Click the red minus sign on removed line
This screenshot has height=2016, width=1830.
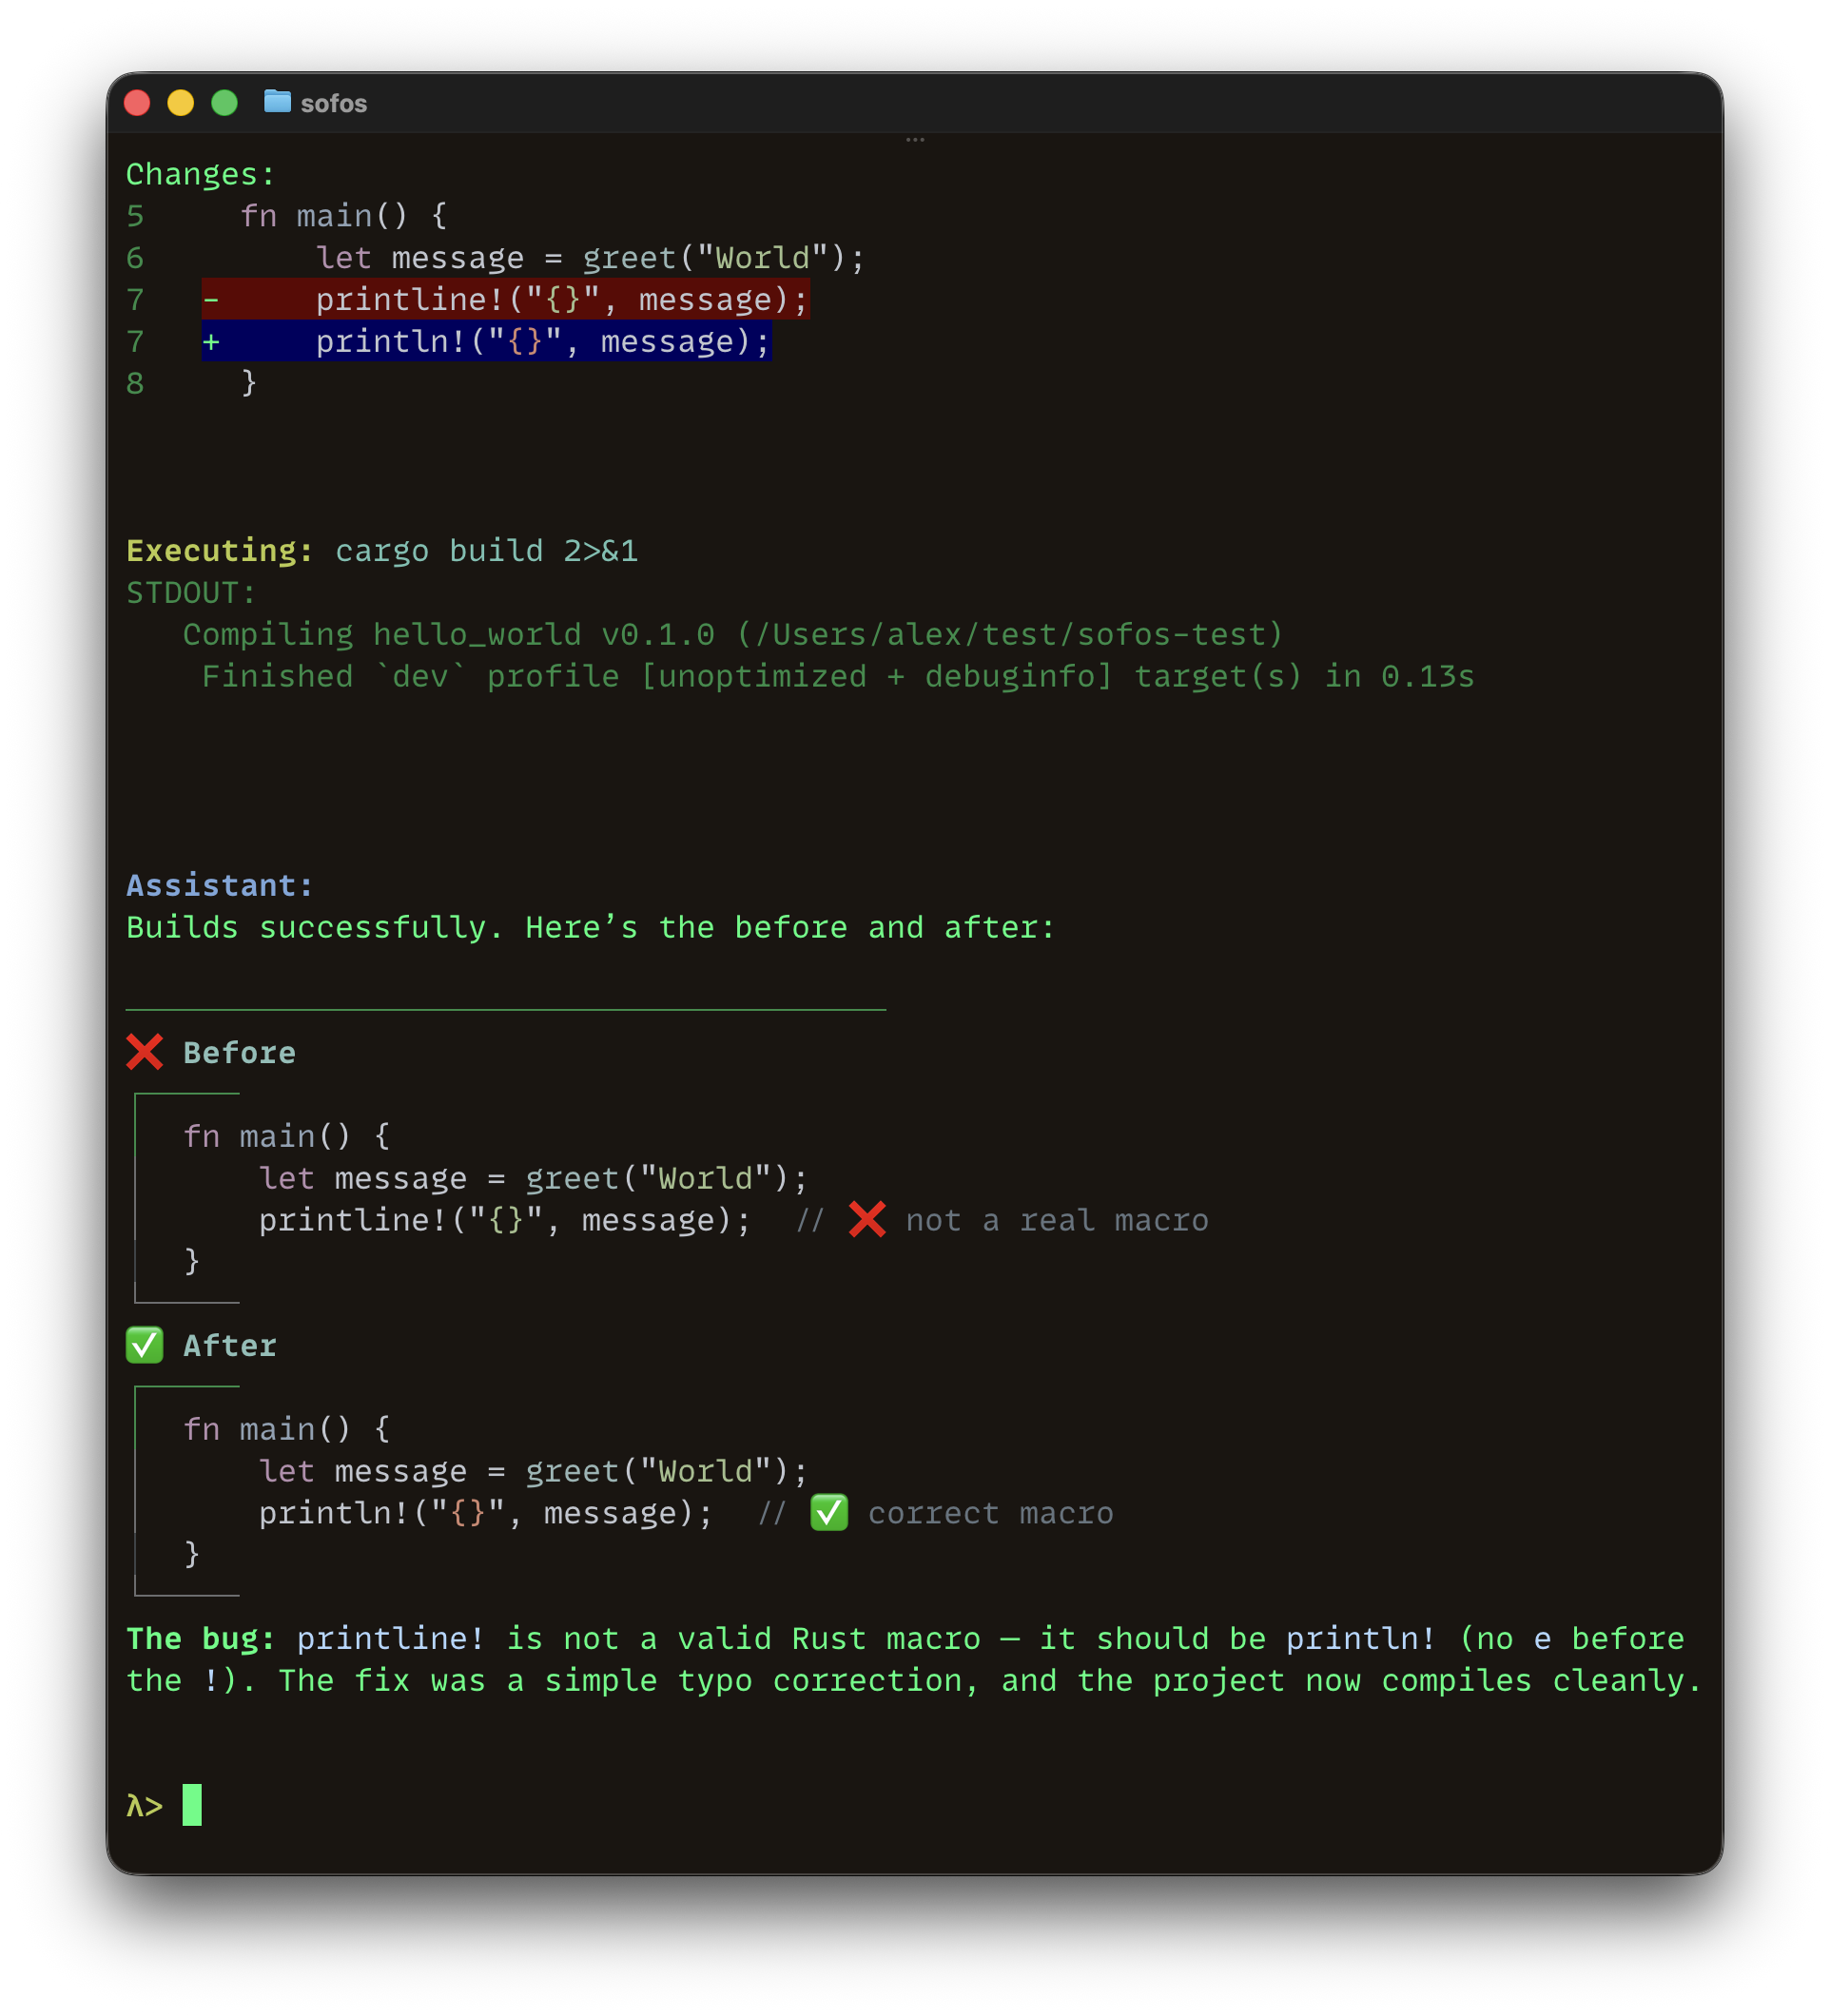tap(211, 300)
